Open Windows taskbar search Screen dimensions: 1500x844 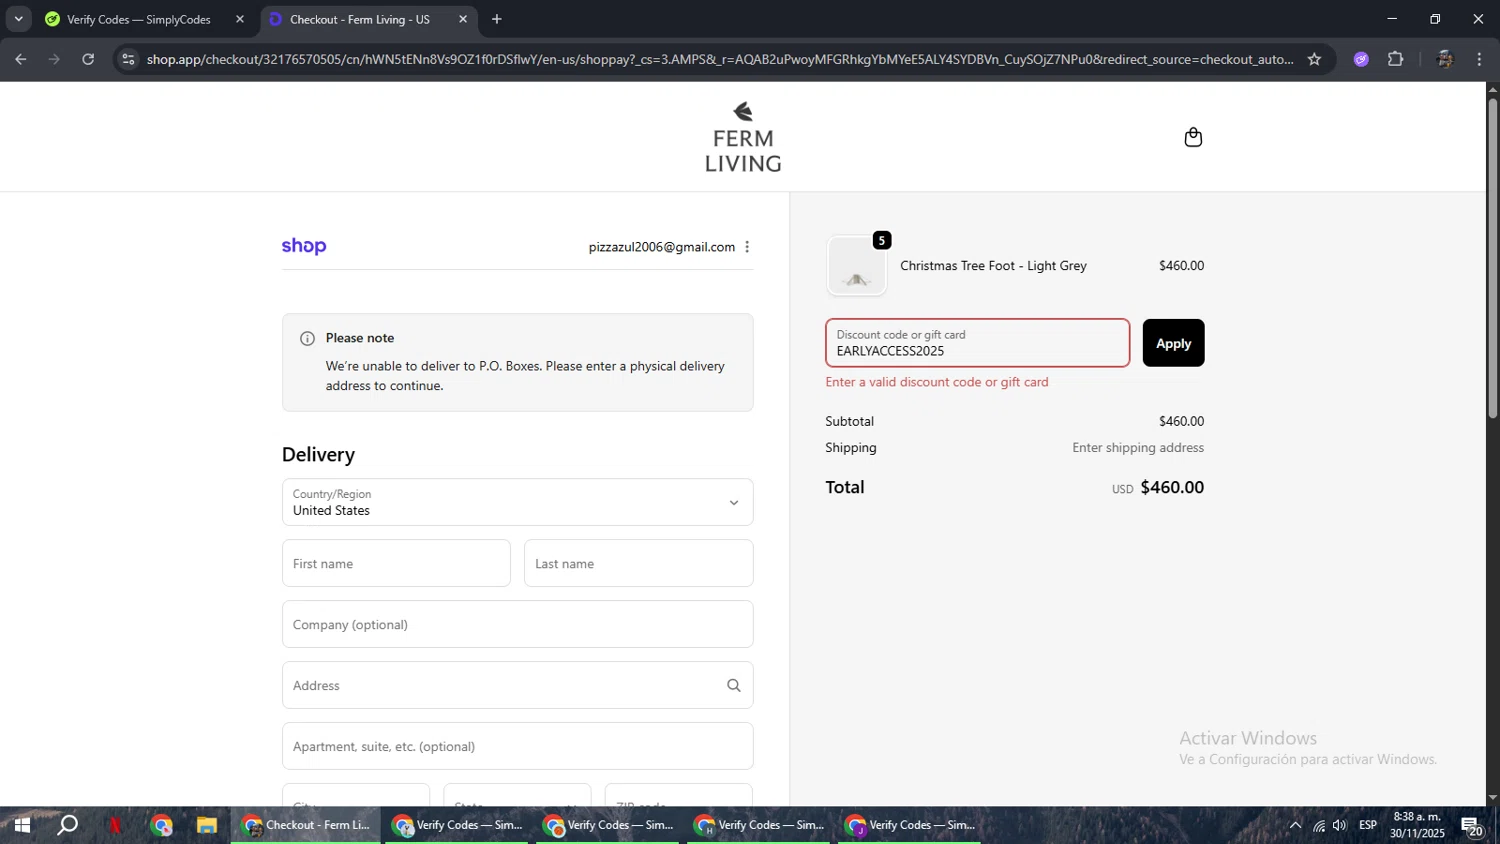coord(67,825)
